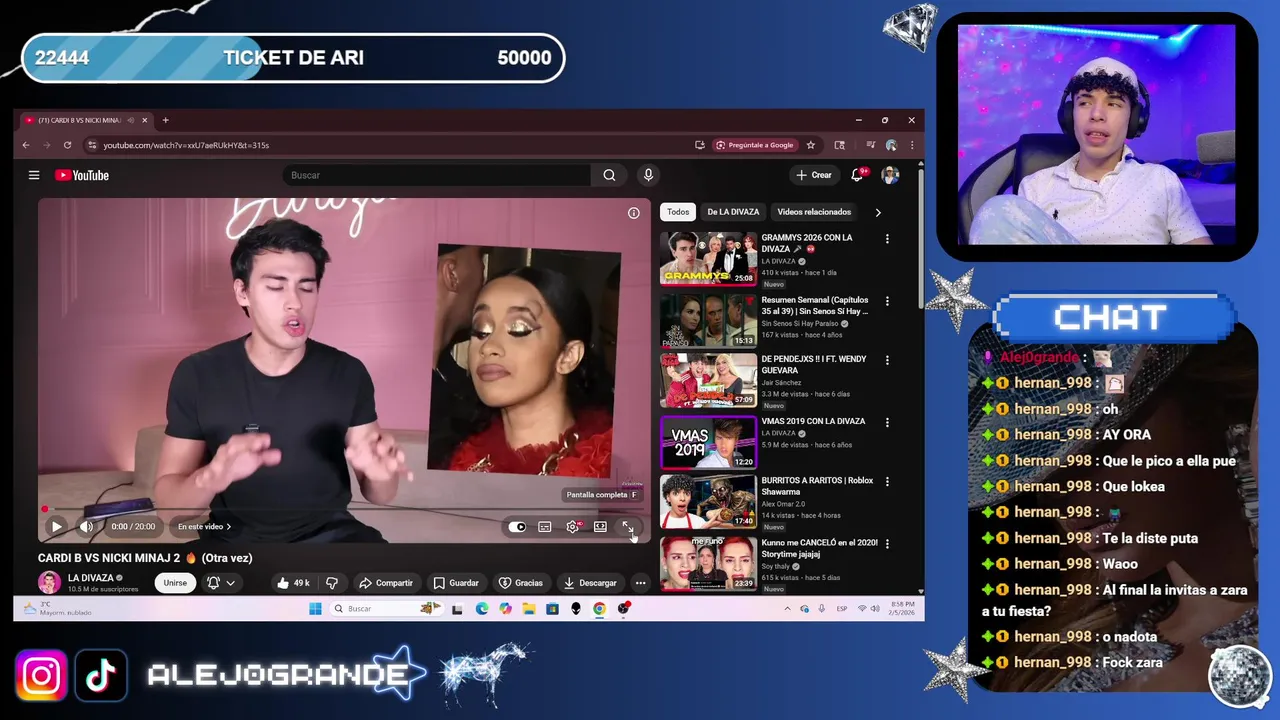This screenshot has height=720, width=1280.
Task: Open YouTube notifications bell
Action: 857,175
